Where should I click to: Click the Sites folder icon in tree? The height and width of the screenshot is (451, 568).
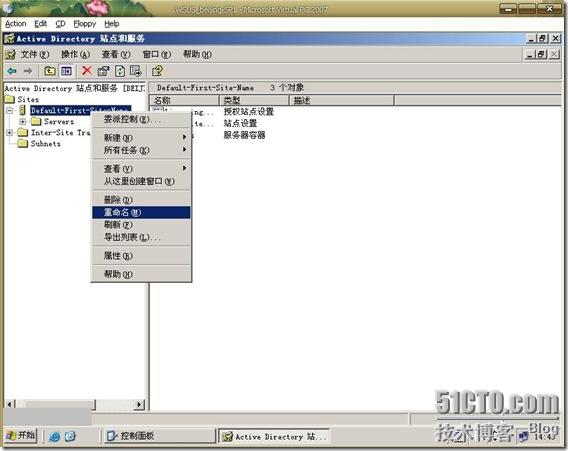pyautogui.click(x=9, y=99)
